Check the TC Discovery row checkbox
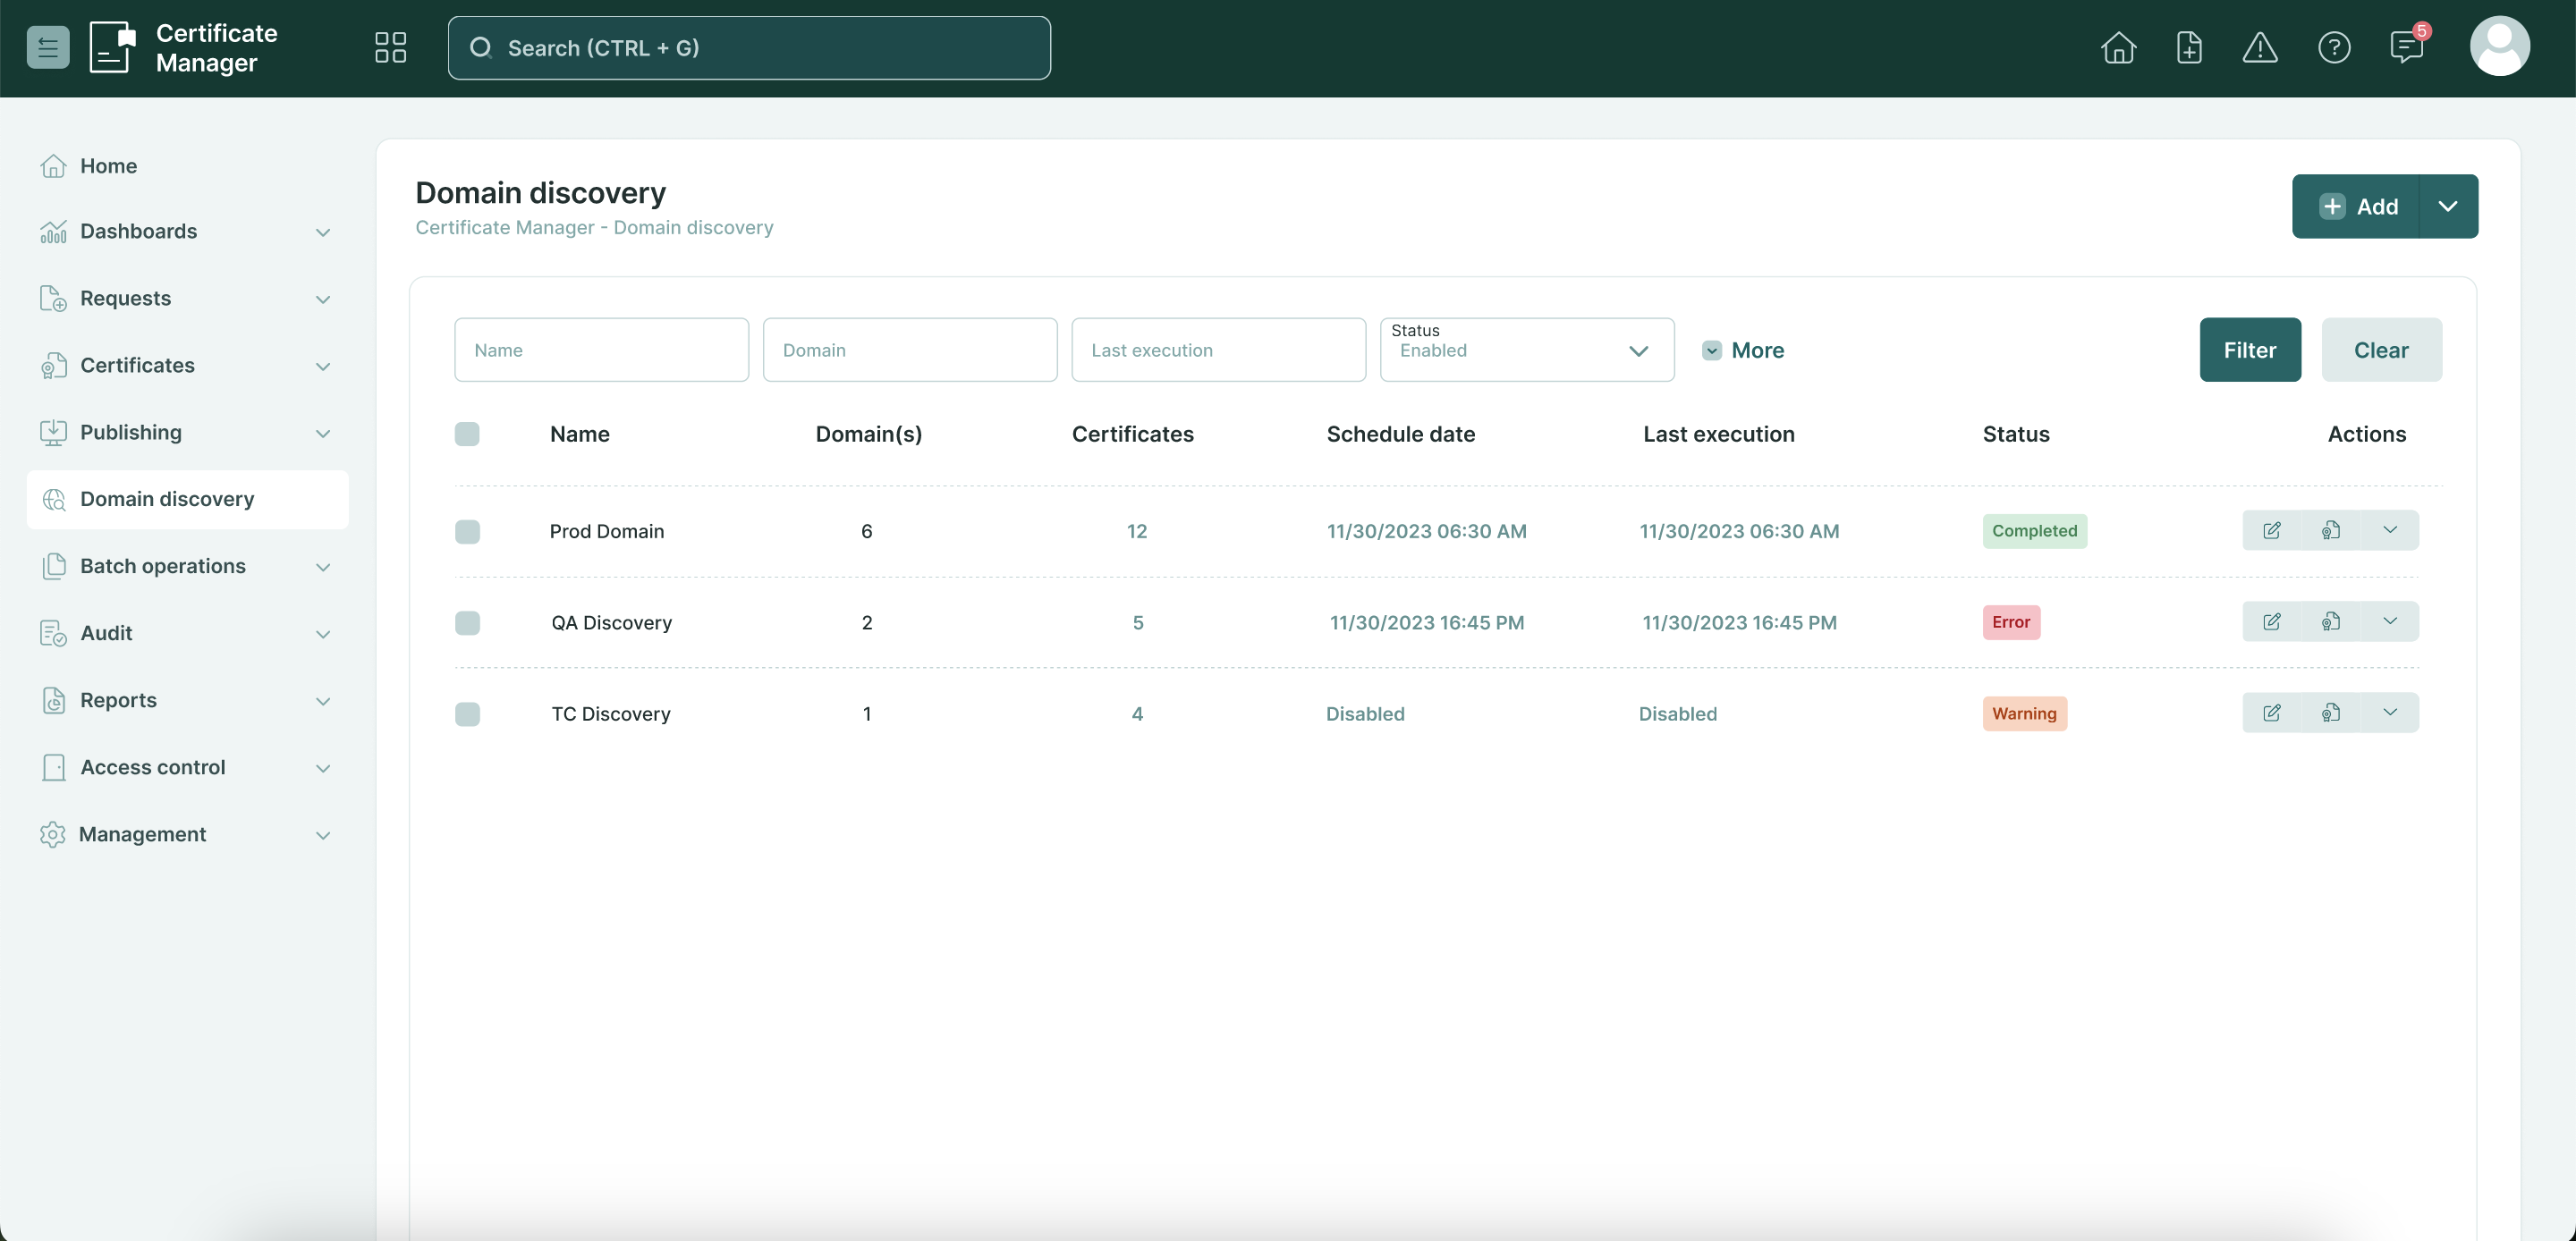The height and width of the screenshot is (1241, 2576). (x=467, y=713)
